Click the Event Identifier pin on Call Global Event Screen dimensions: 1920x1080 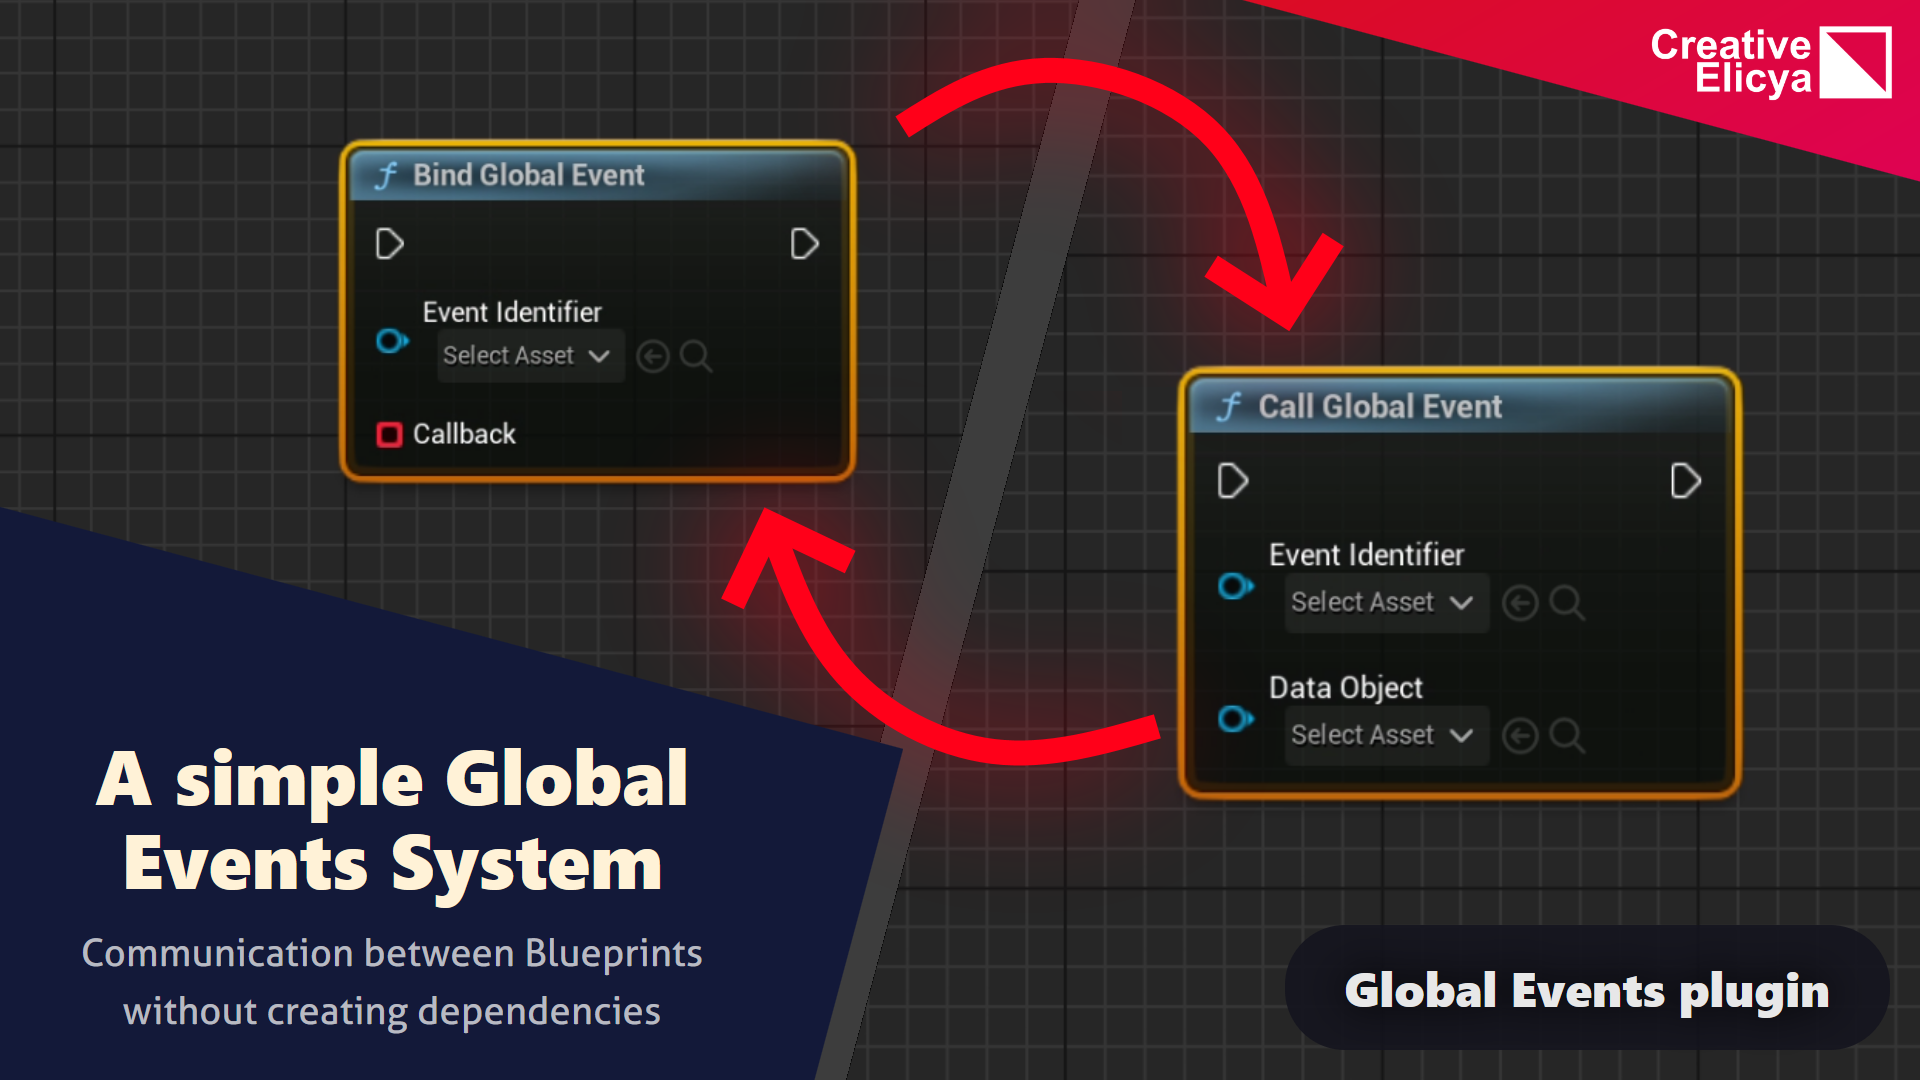tap(1236, 587)
